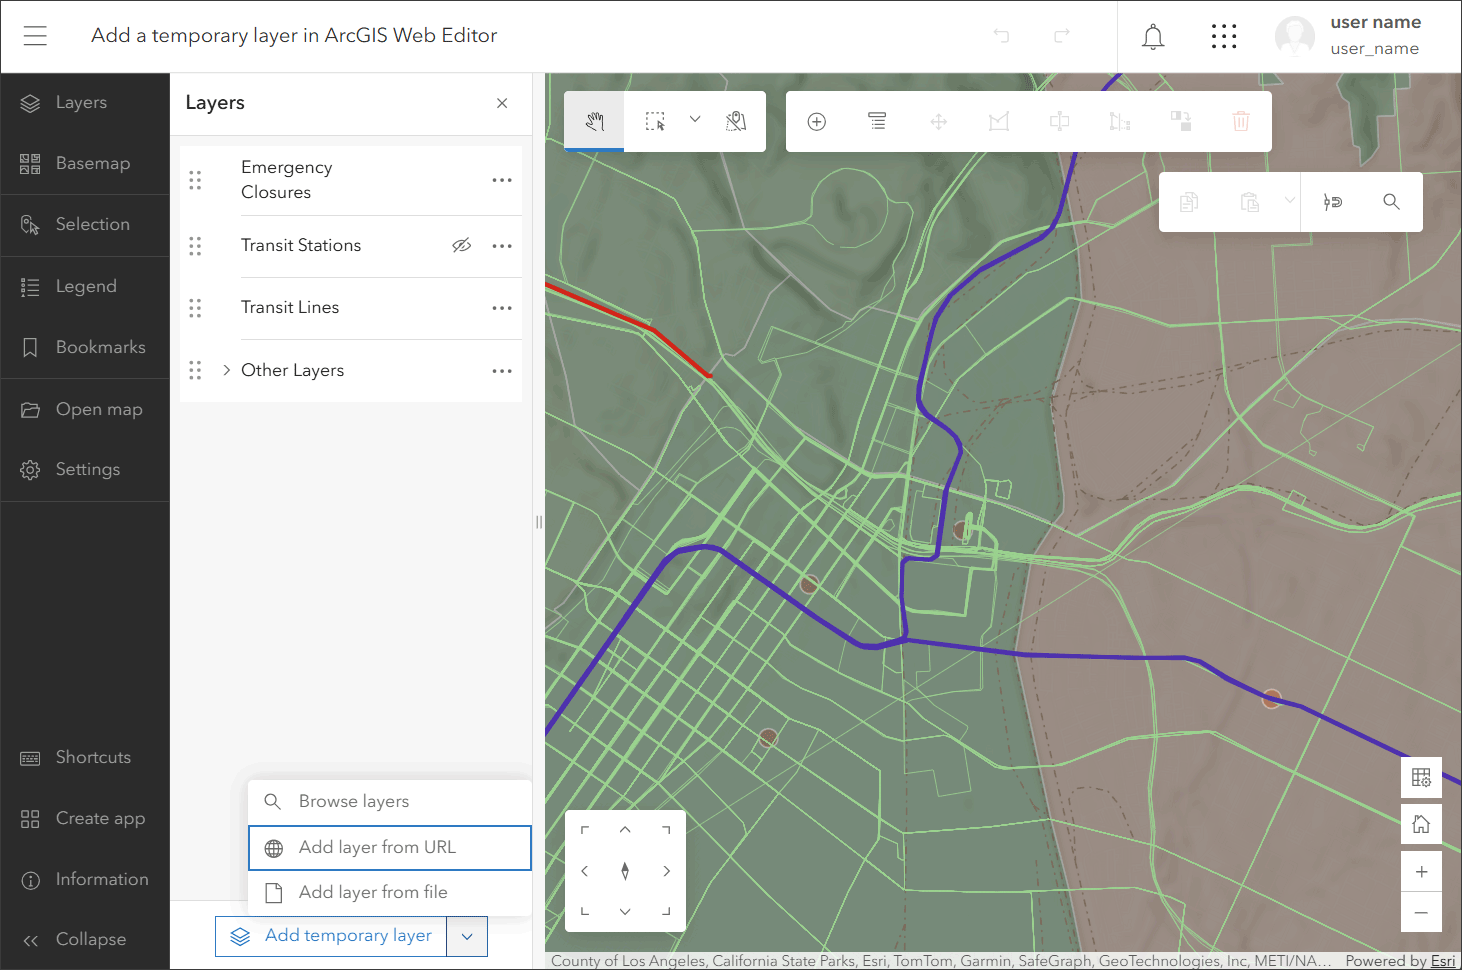1462x970 pixels.
Task: Open selection tool options dropdown arrow
Action: [x=695, y=120]
